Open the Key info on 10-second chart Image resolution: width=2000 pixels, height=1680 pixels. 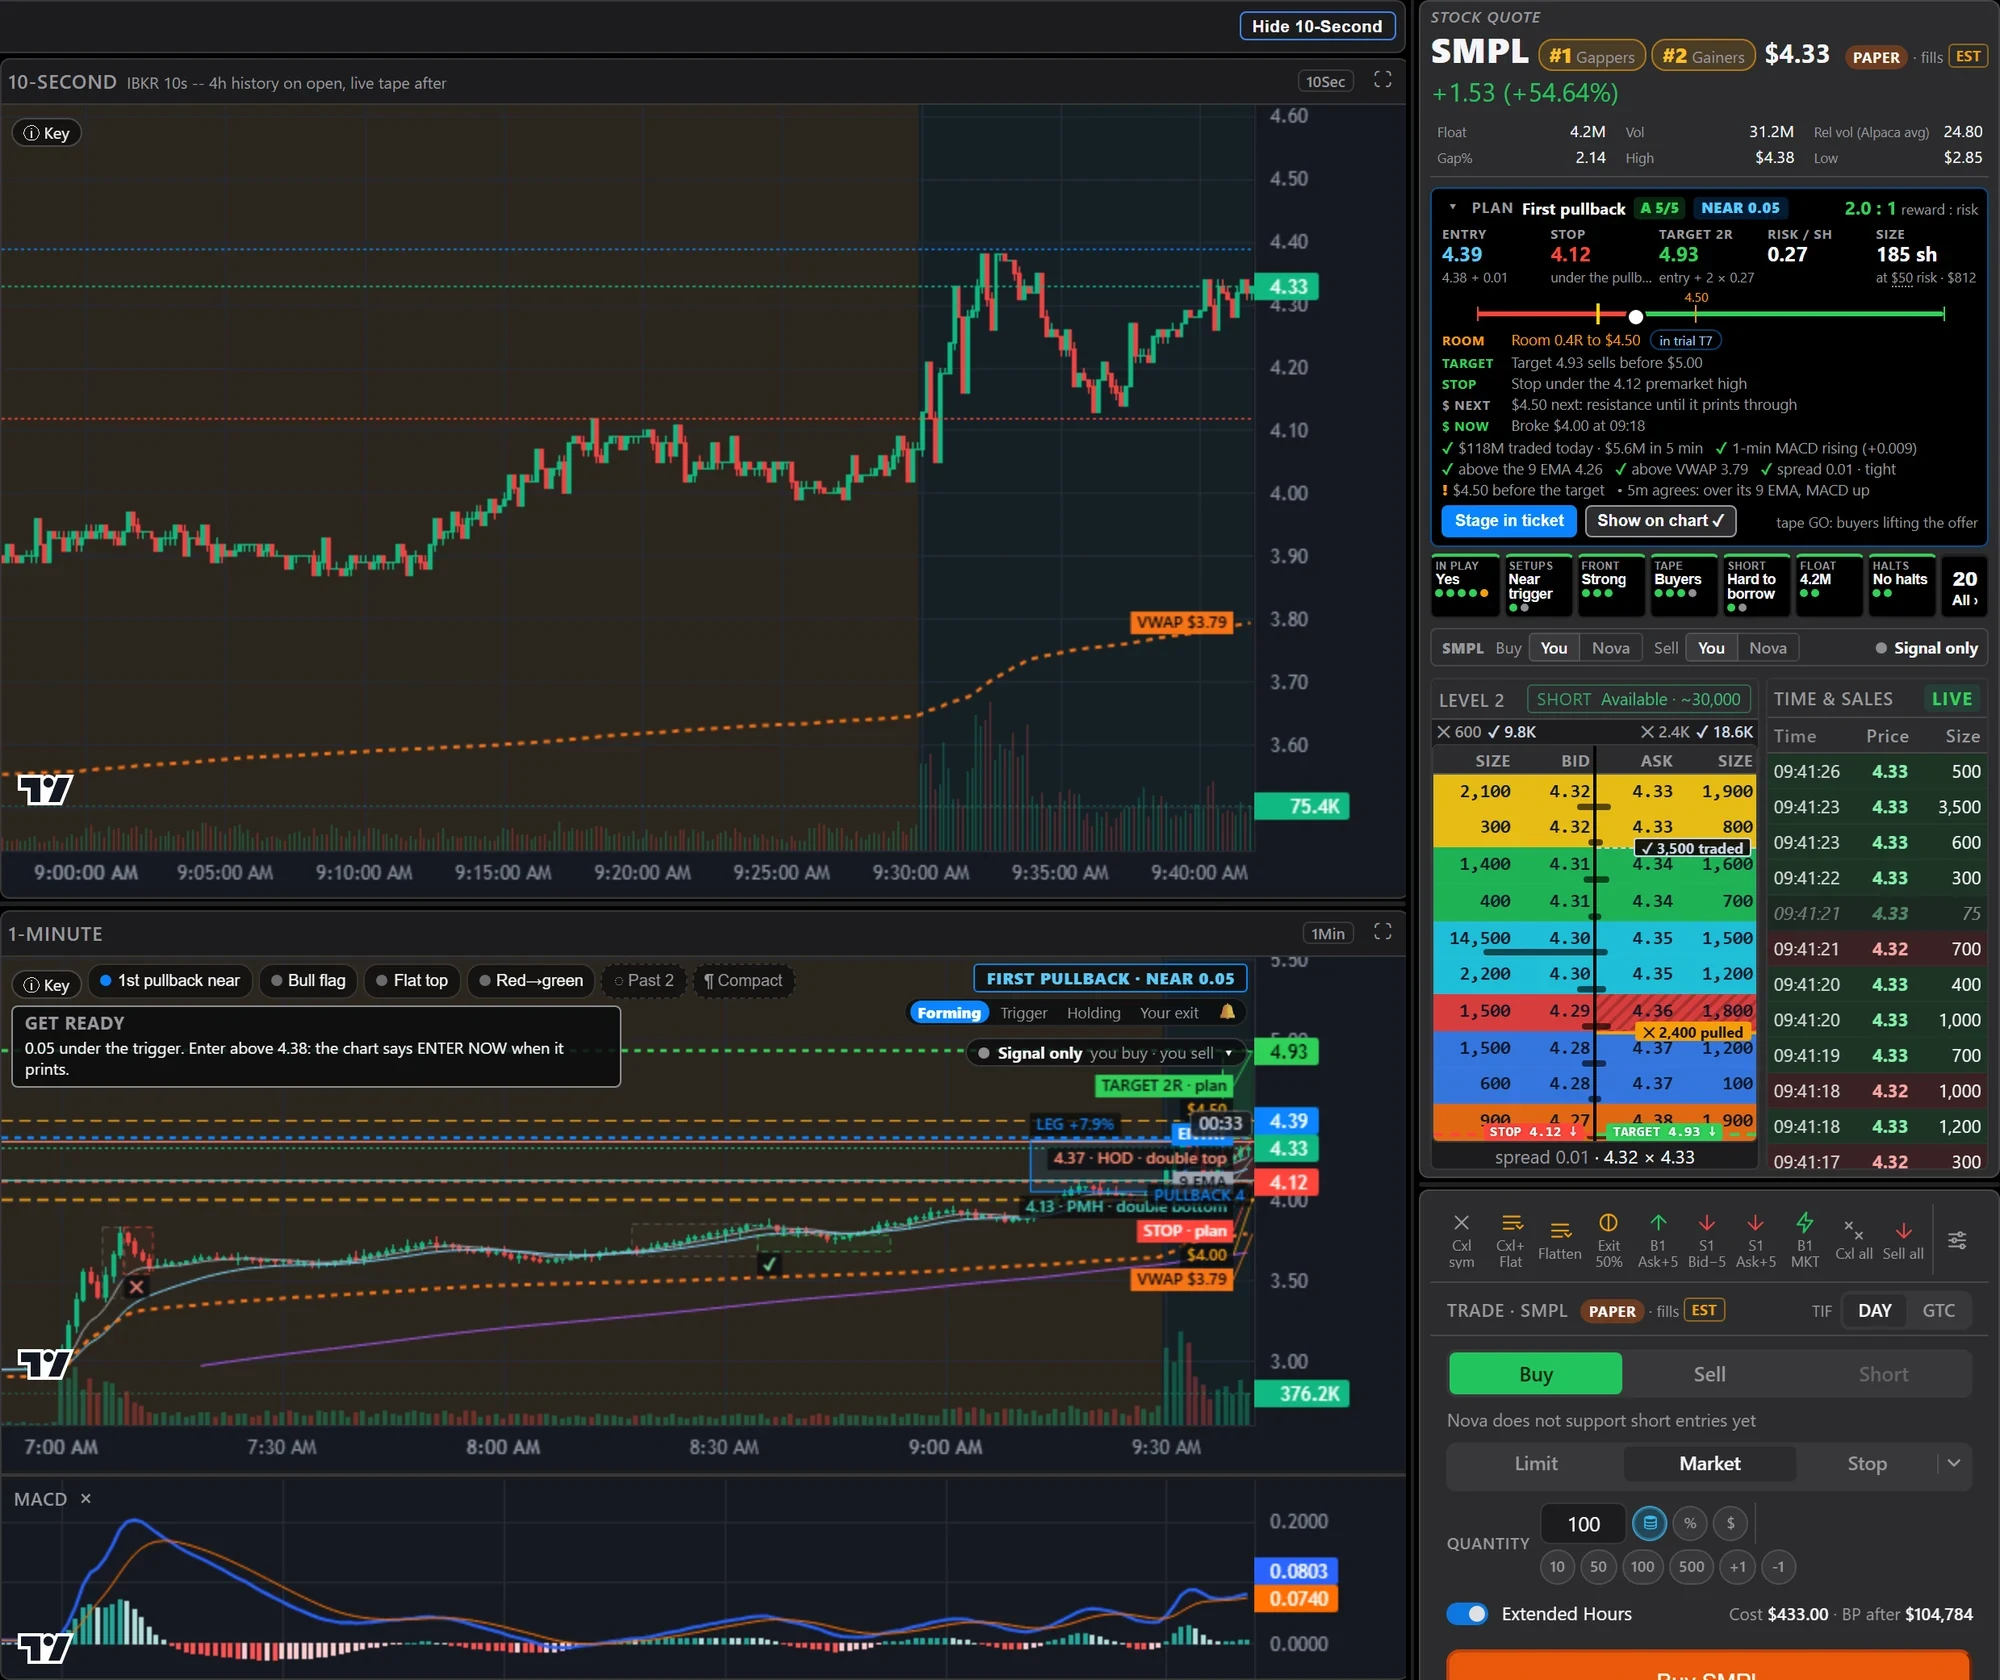coord(46,133)
